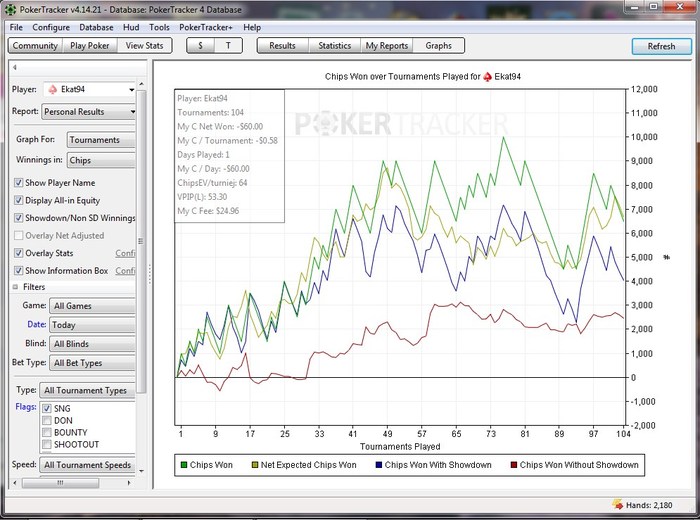The width and height of the screenshot is (700, 520).
Task: Click the sidebar scroll-down arrow
Action: click(142, 471)
